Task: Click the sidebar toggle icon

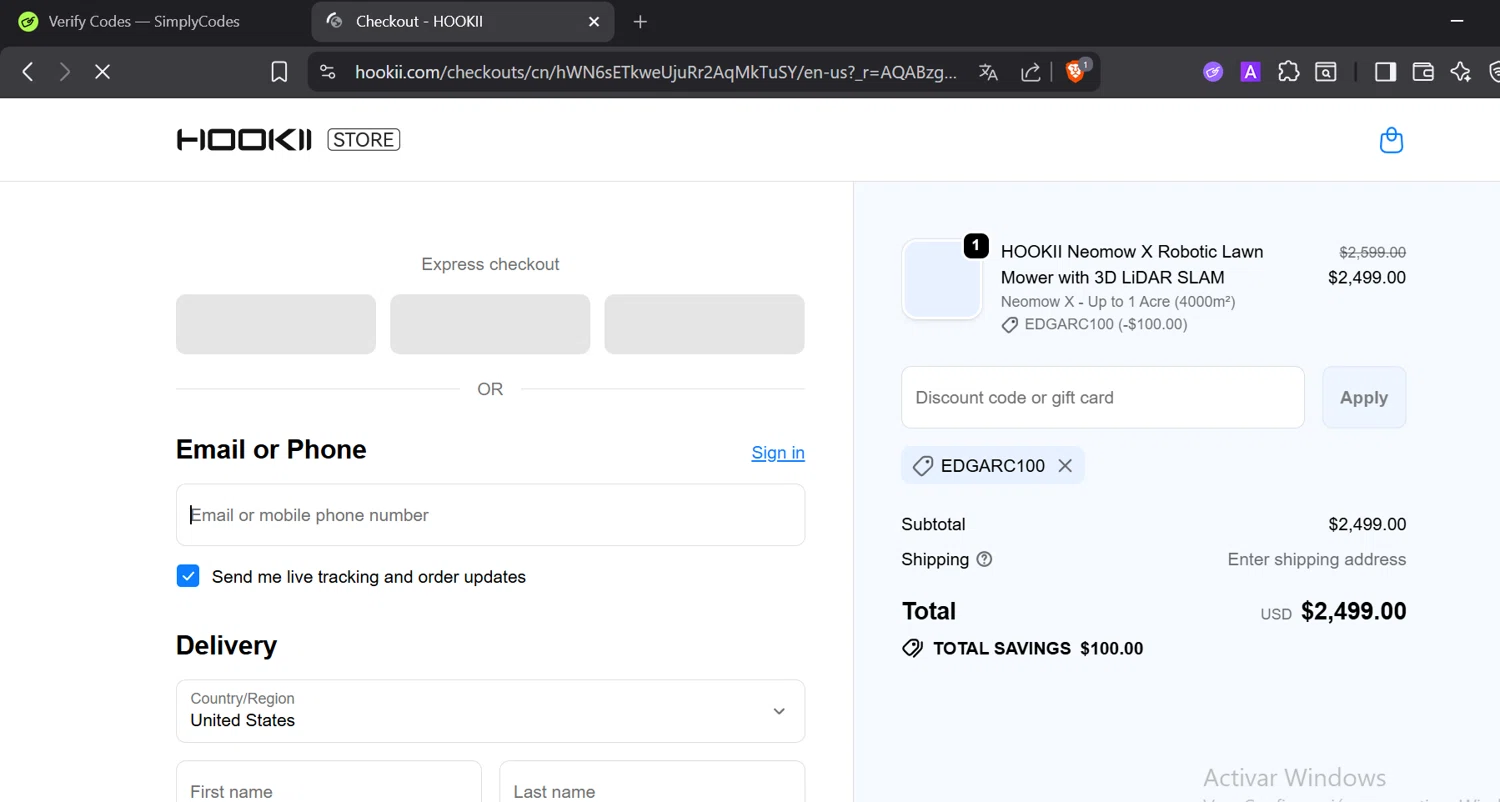Action: pyautogui.click(x=1385, y=72)
